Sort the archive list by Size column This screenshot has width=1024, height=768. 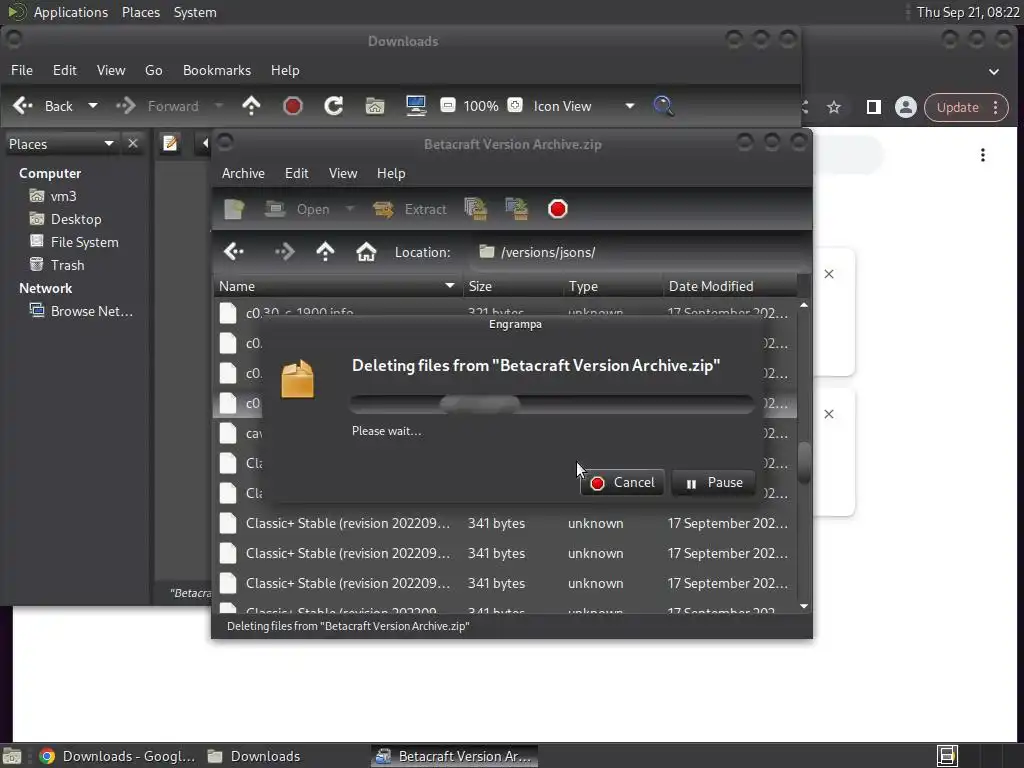pyautogui.click(x=513, y=286)
